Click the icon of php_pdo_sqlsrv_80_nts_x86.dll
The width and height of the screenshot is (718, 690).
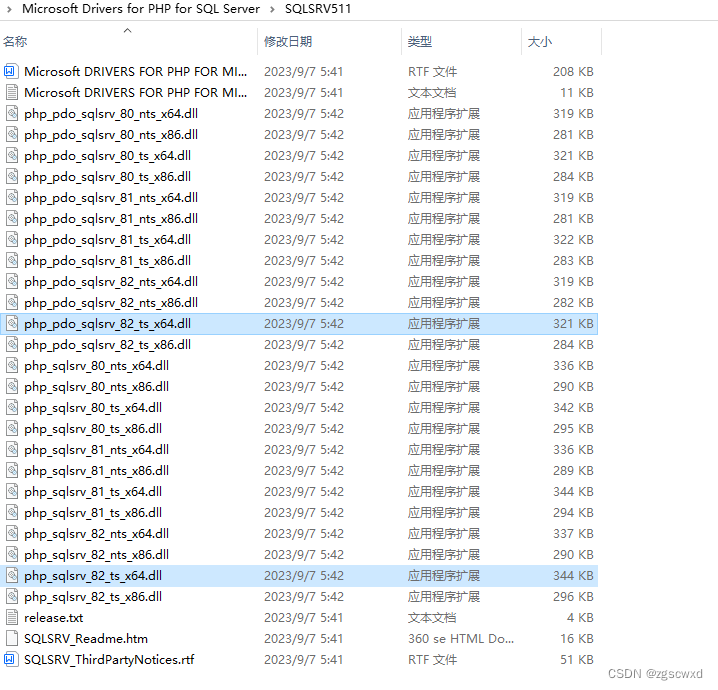click(x=12, y=135)
